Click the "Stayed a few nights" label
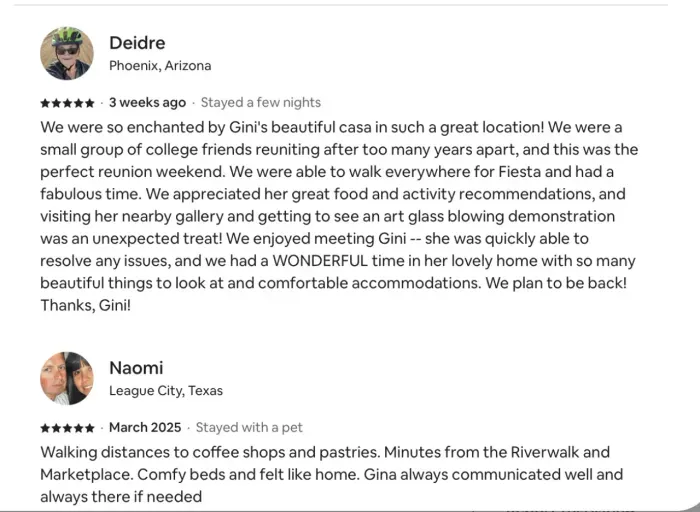The height and width of the screenshot is (512, 700). 261,102
